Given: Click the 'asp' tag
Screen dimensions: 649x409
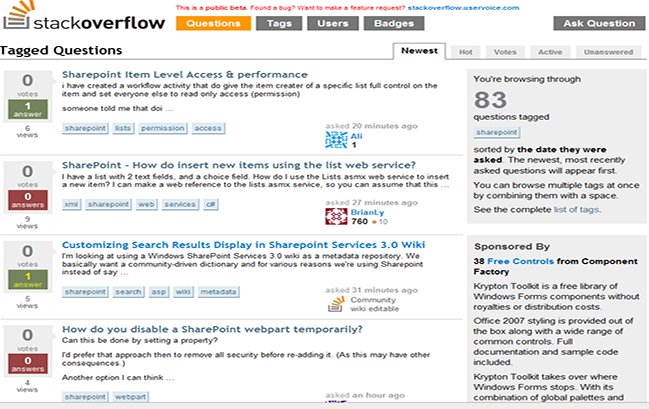Looking at the screenshot, I should tap(159, 292).
